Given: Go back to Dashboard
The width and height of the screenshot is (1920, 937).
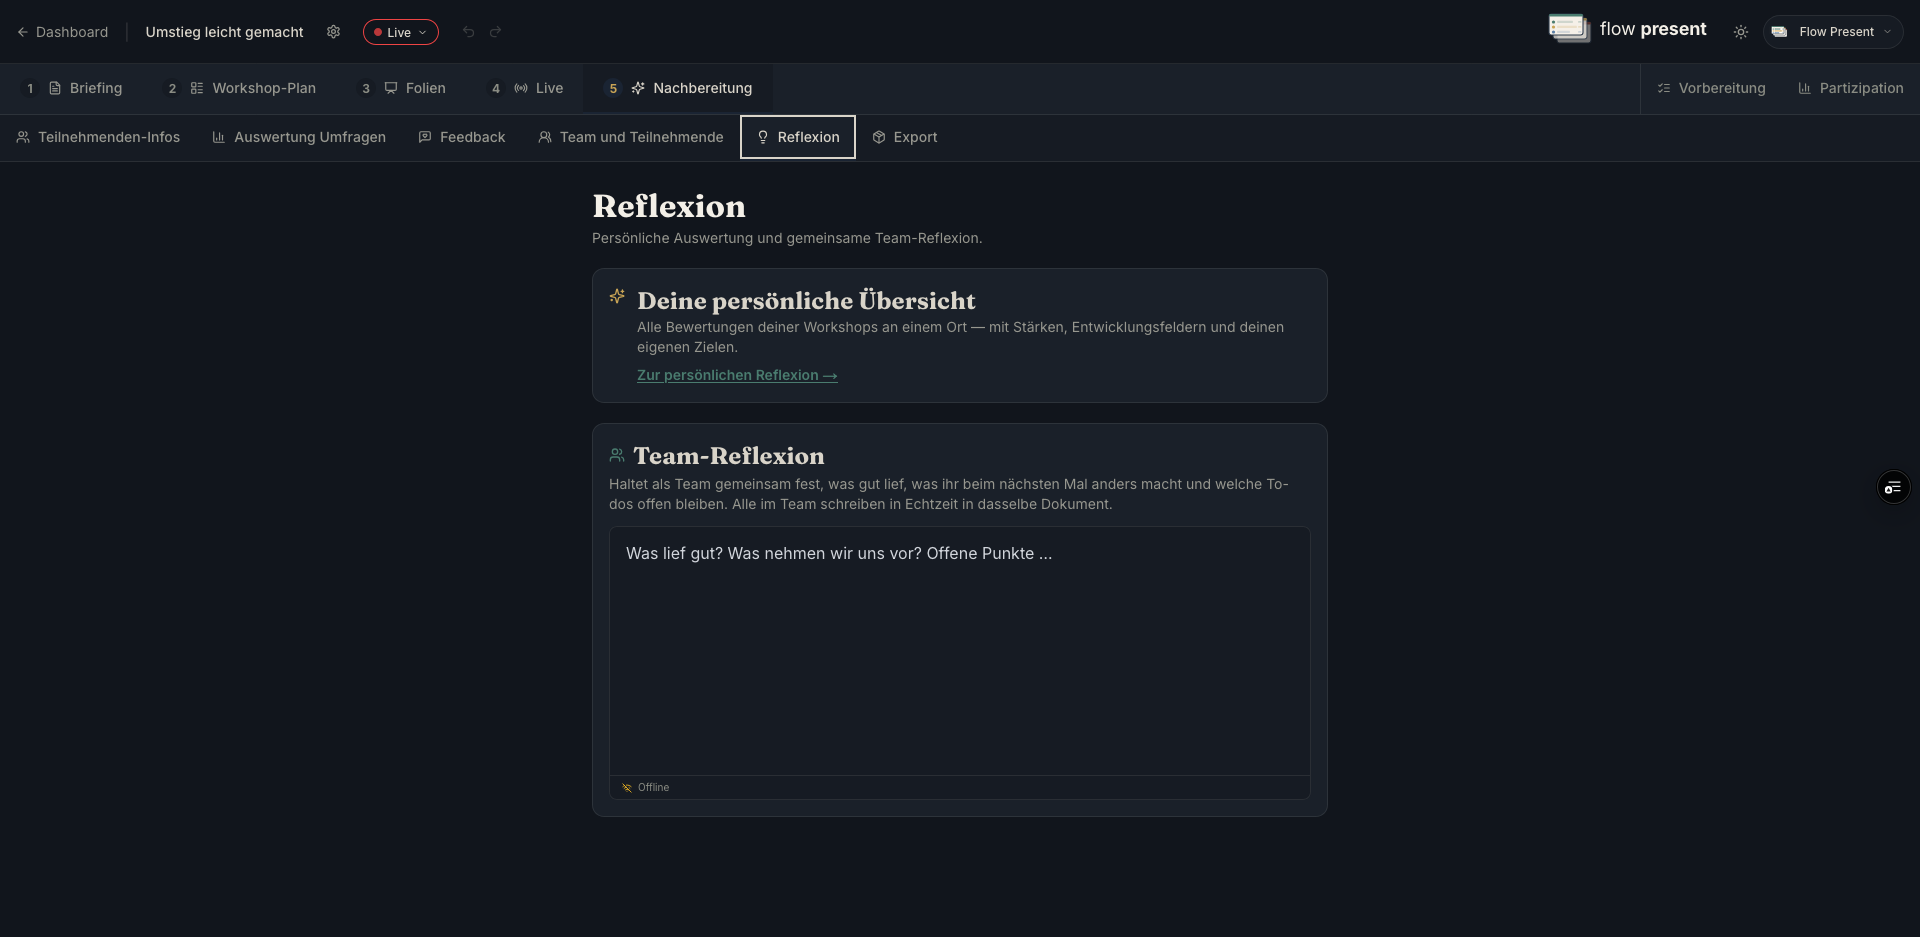Looking at the screenshot, I should point(62,32).
